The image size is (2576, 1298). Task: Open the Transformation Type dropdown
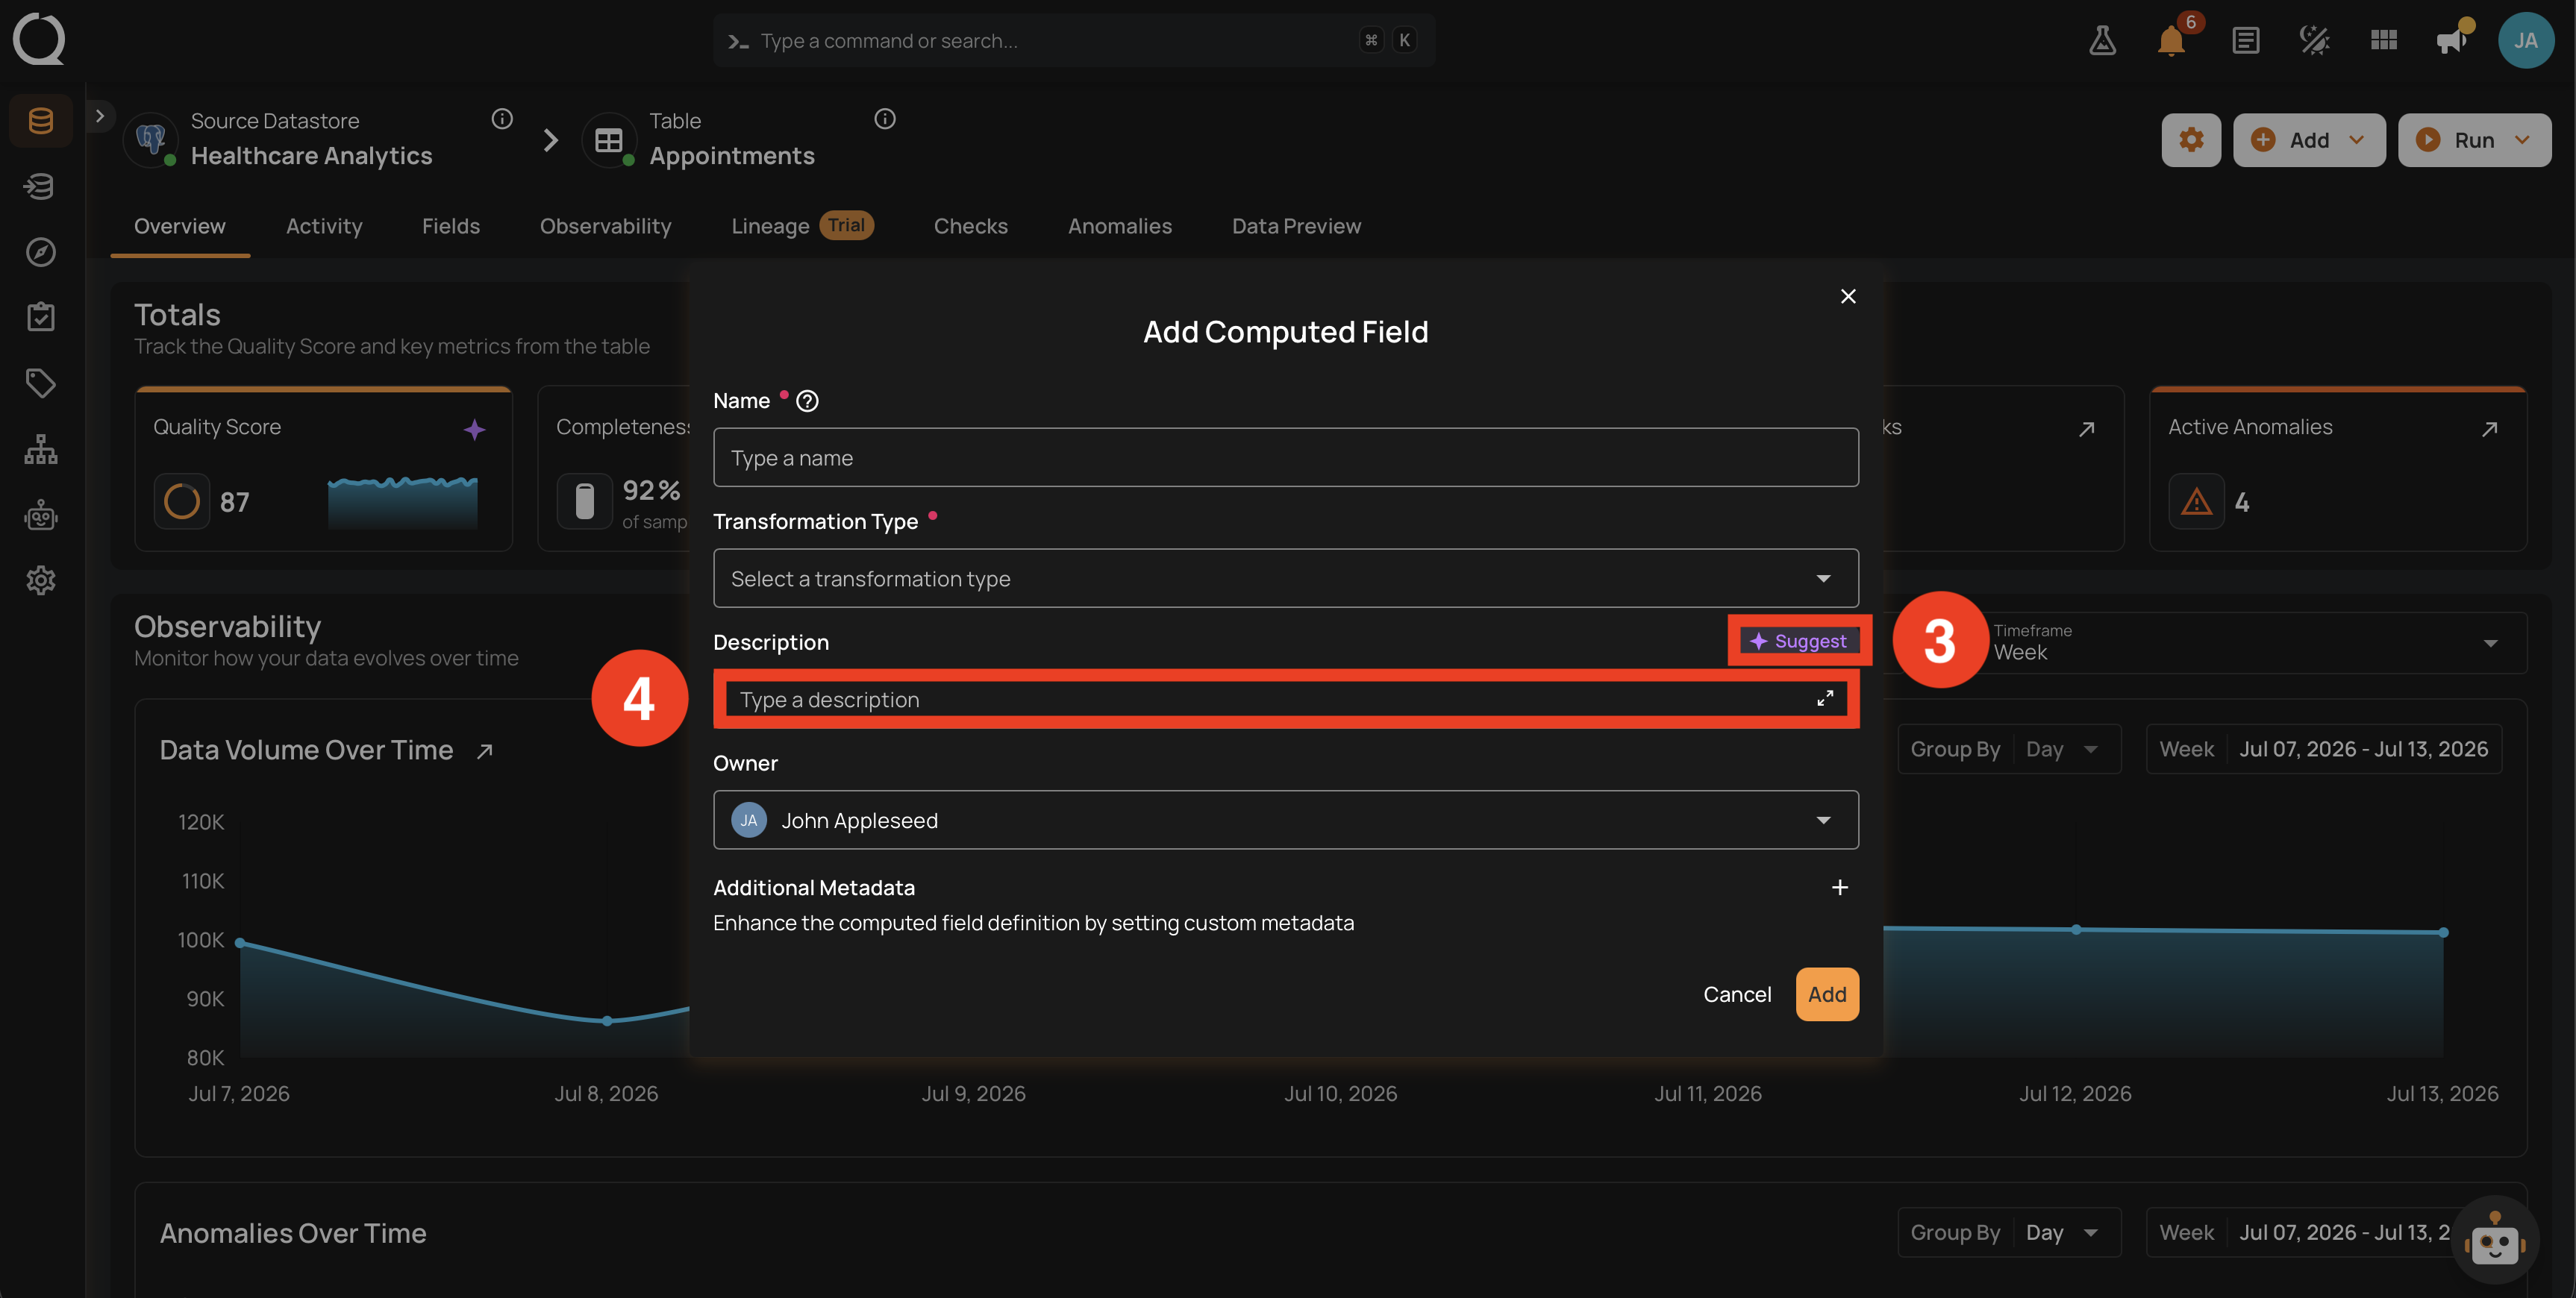(x=1285, y=578)
